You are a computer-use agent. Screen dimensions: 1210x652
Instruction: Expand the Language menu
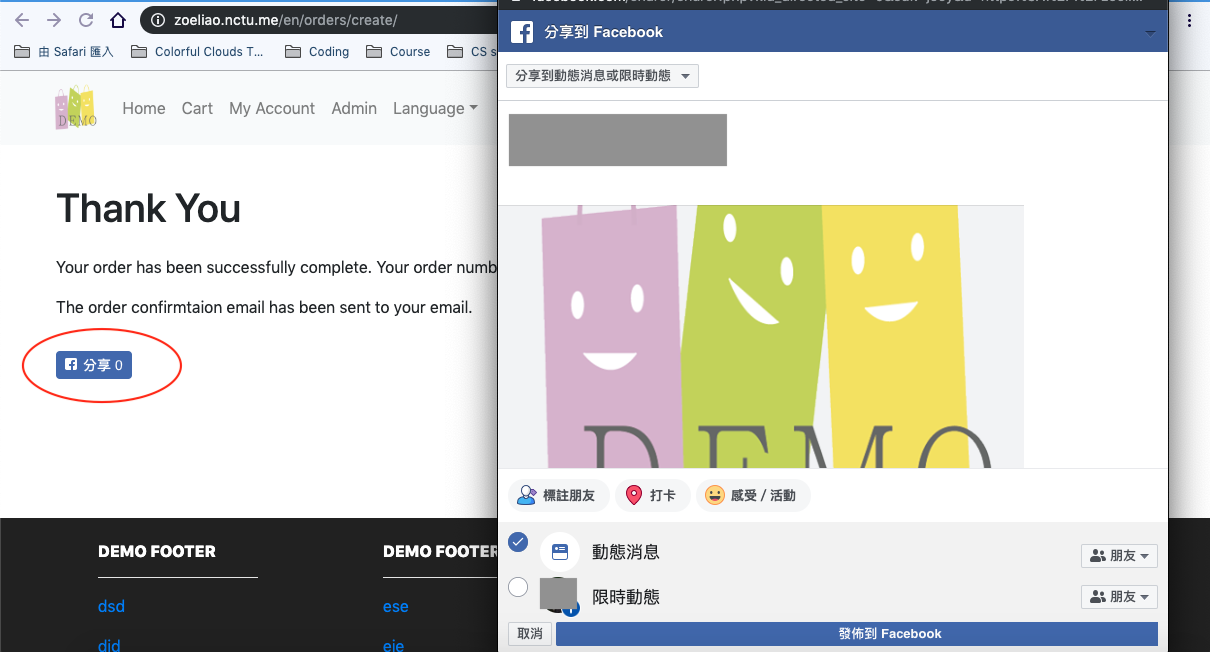(x=435, y=108)
